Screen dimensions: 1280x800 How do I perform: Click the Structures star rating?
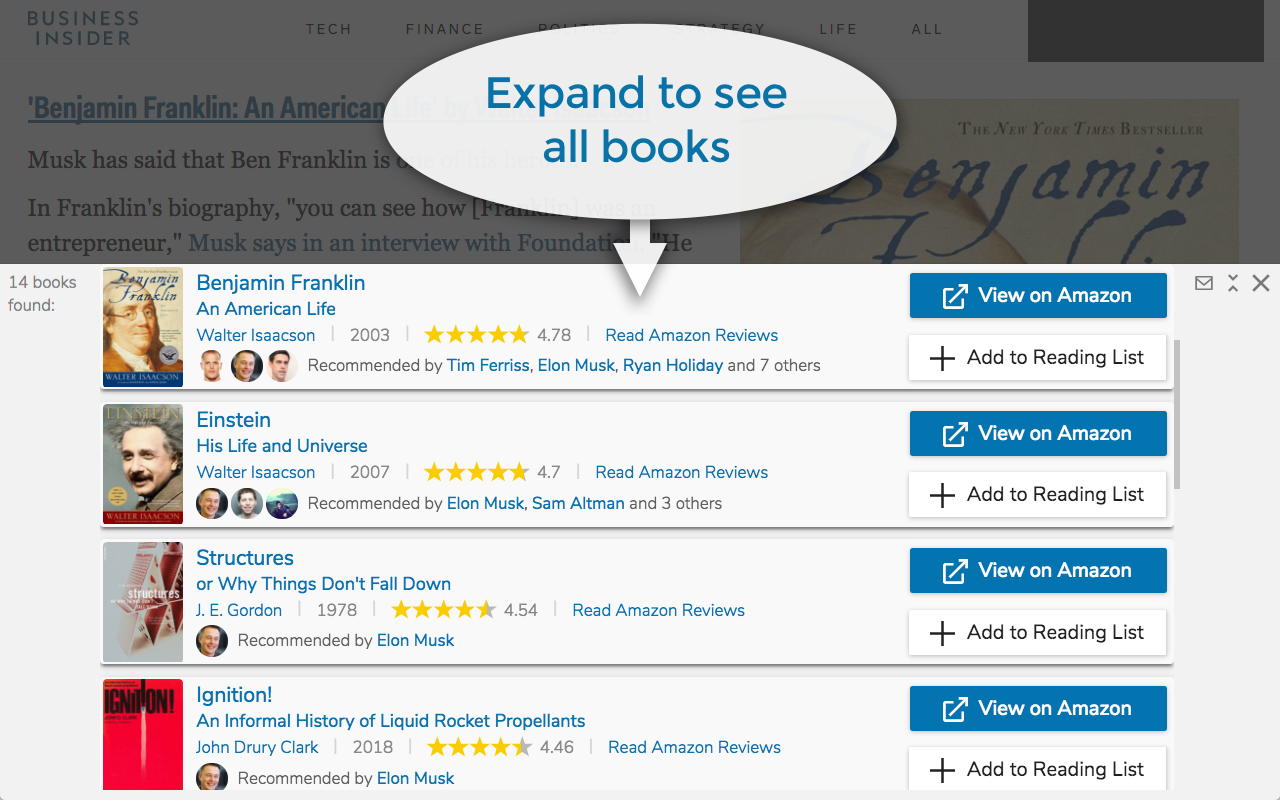pos(444,608)
